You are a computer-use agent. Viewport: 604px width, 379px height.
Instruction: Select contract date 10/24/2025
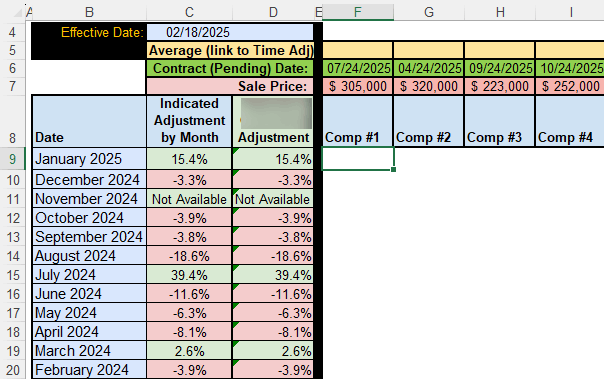pyautogui.click(x=570, y=69)
